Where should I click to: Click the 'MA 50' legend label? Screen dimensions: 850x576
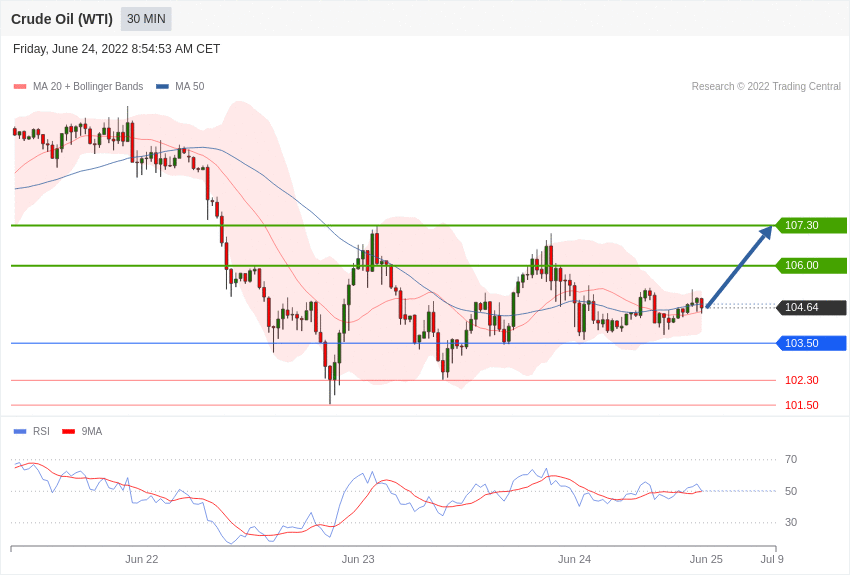pos(190,86)
